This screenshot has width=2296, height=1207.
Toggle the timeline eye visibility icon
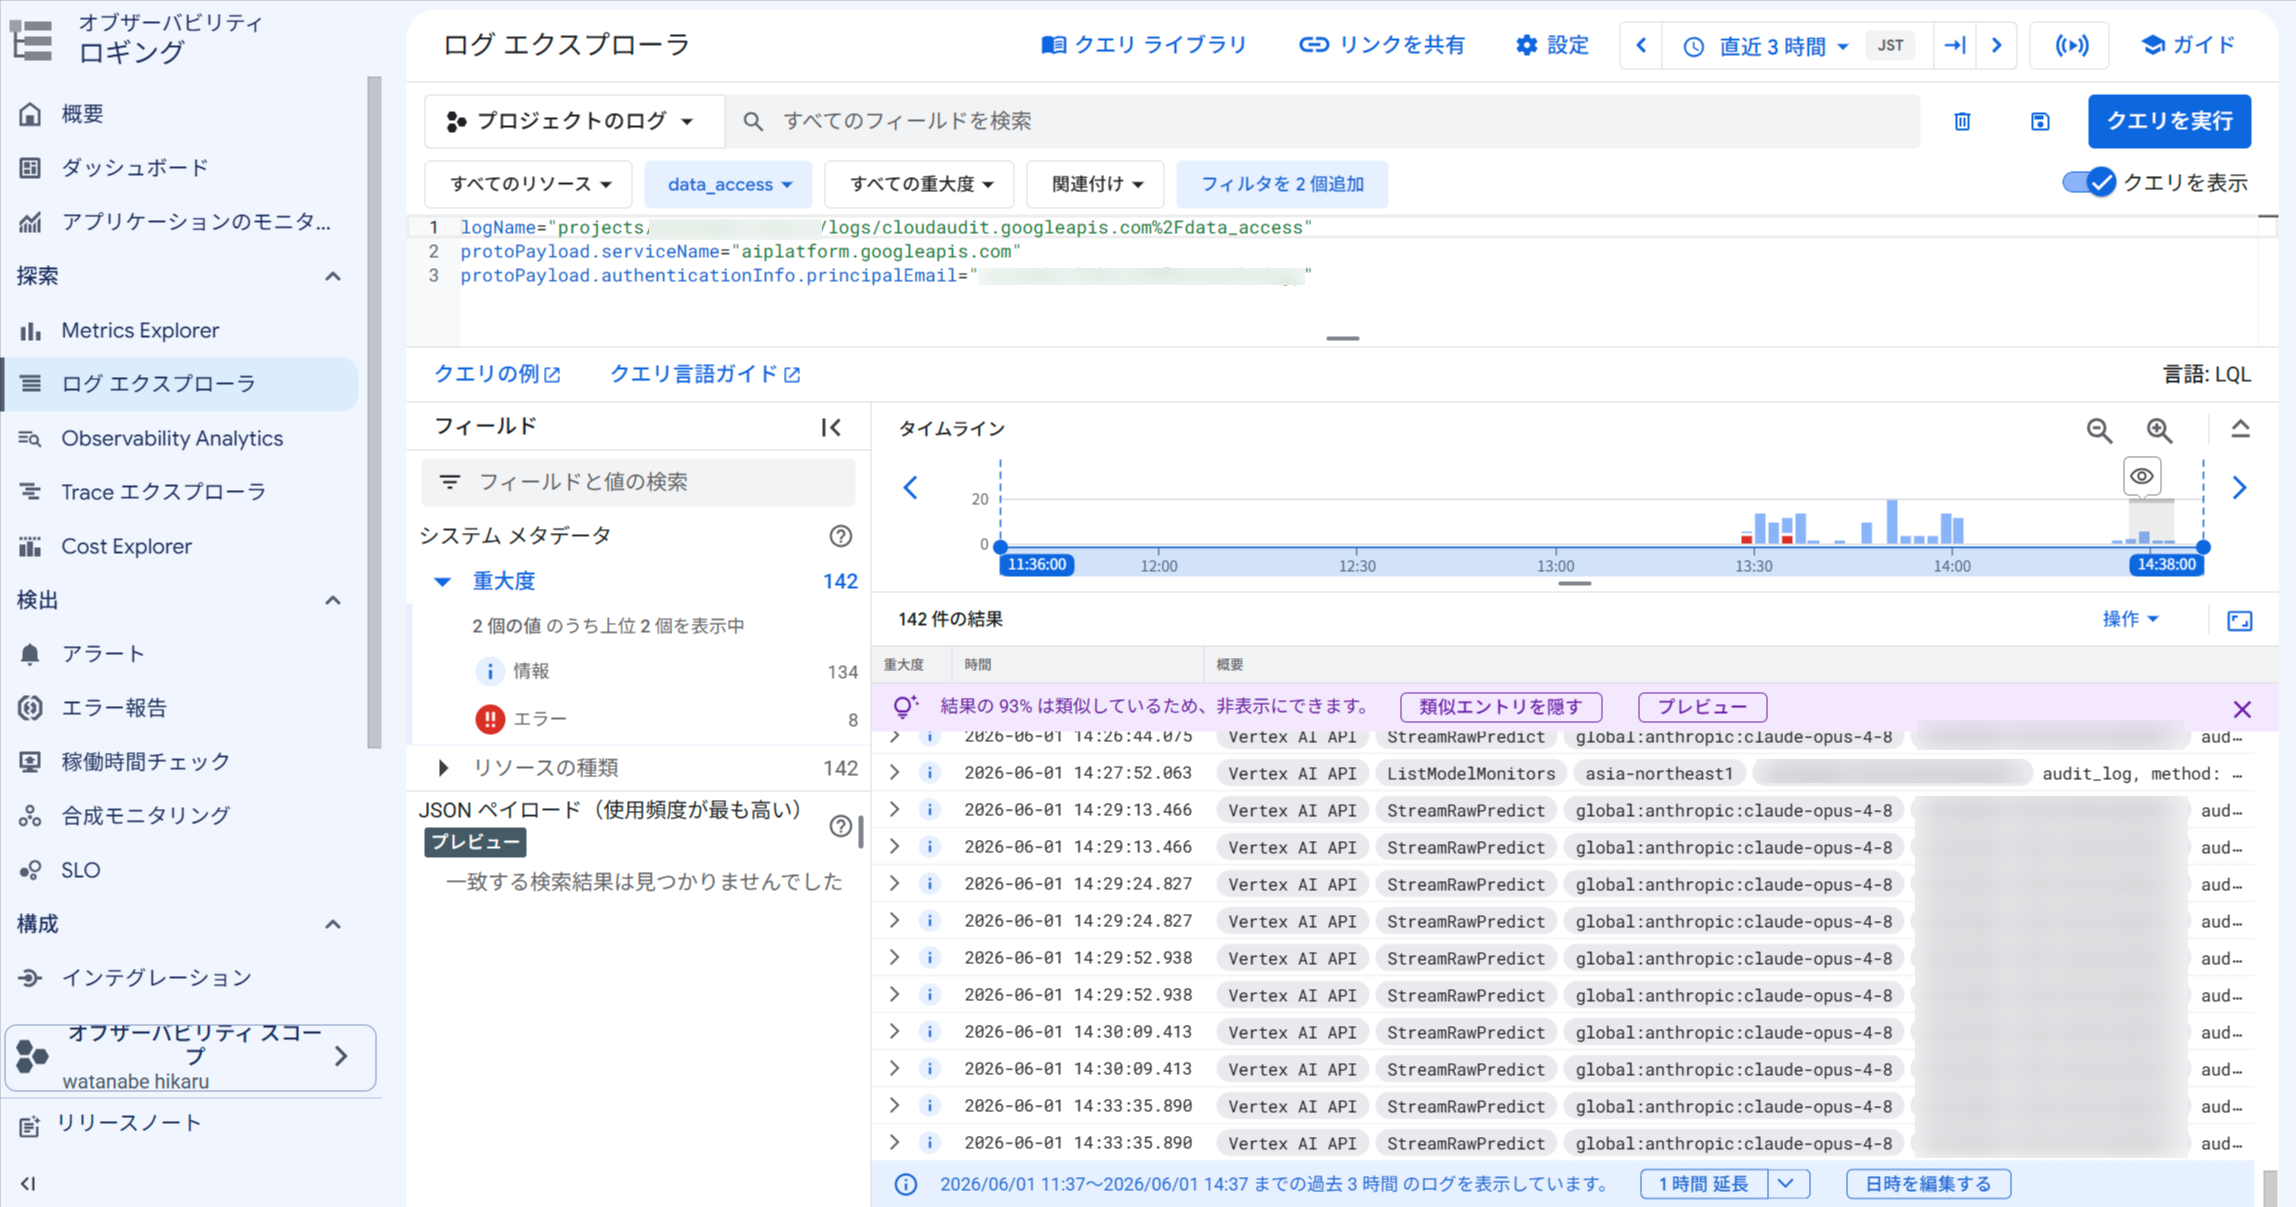tap(2141, 476)
